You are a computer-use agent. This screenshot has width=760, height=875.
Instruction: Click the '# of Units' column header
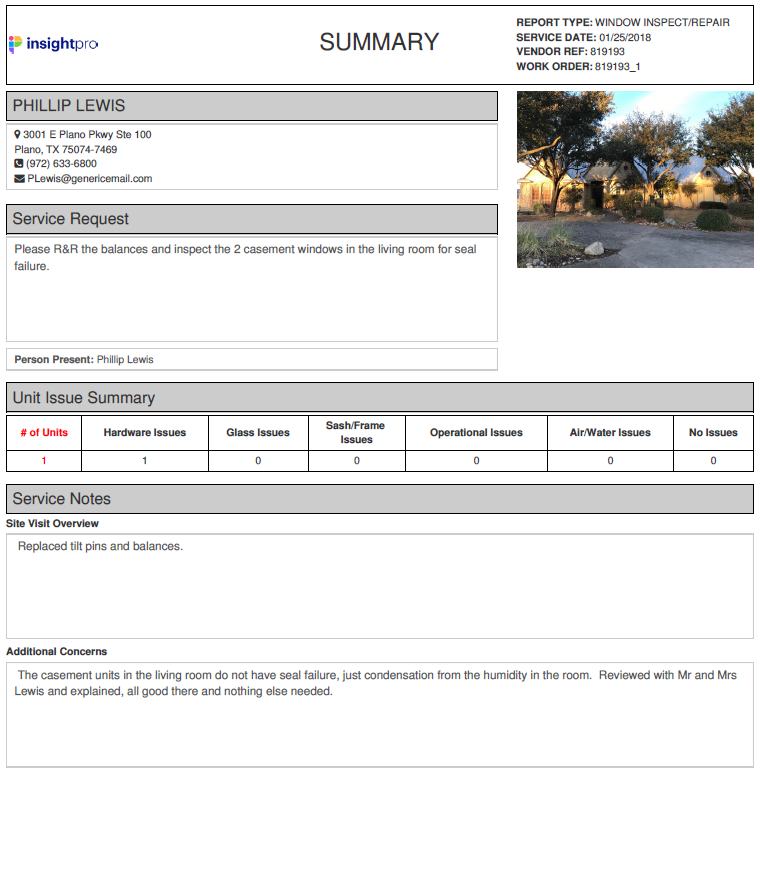(x=44, y=432)
